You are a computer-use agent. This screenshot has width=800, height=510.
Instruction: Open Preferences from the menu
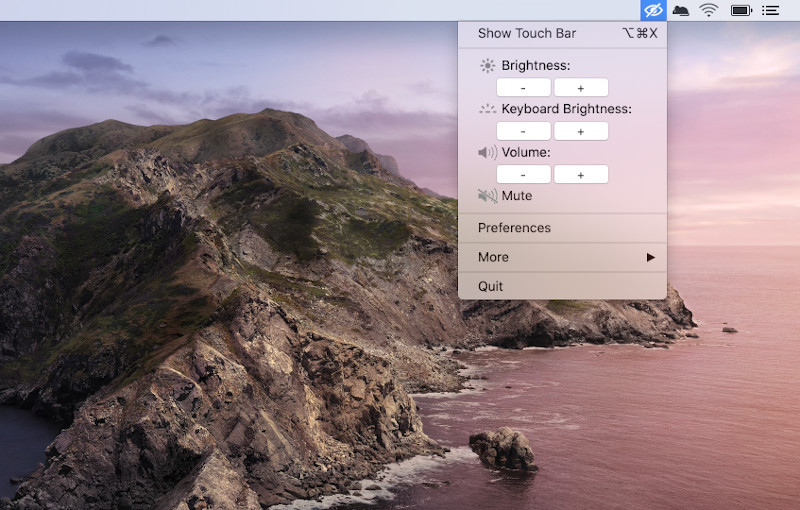(x=562, y=228)
